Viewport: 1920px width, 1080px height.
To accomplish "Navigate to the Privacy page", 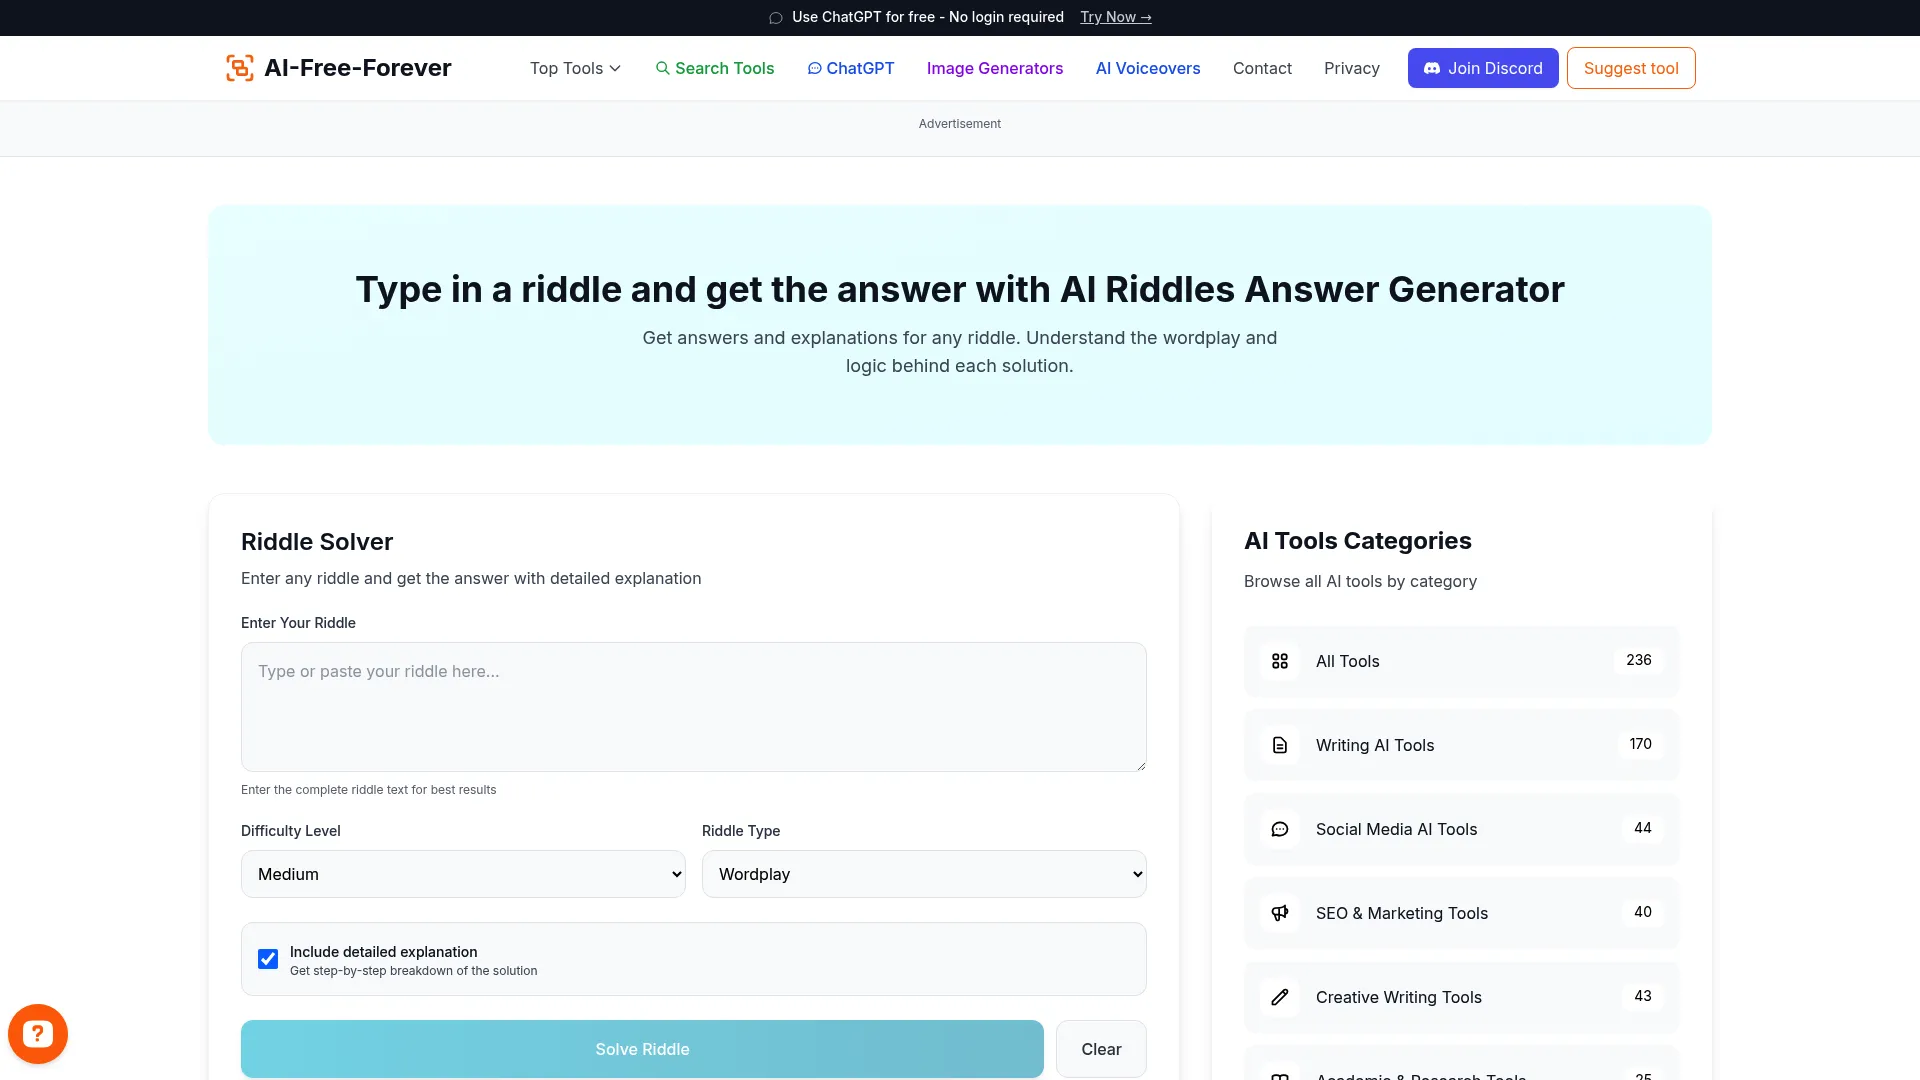I will pos(1351,68).
